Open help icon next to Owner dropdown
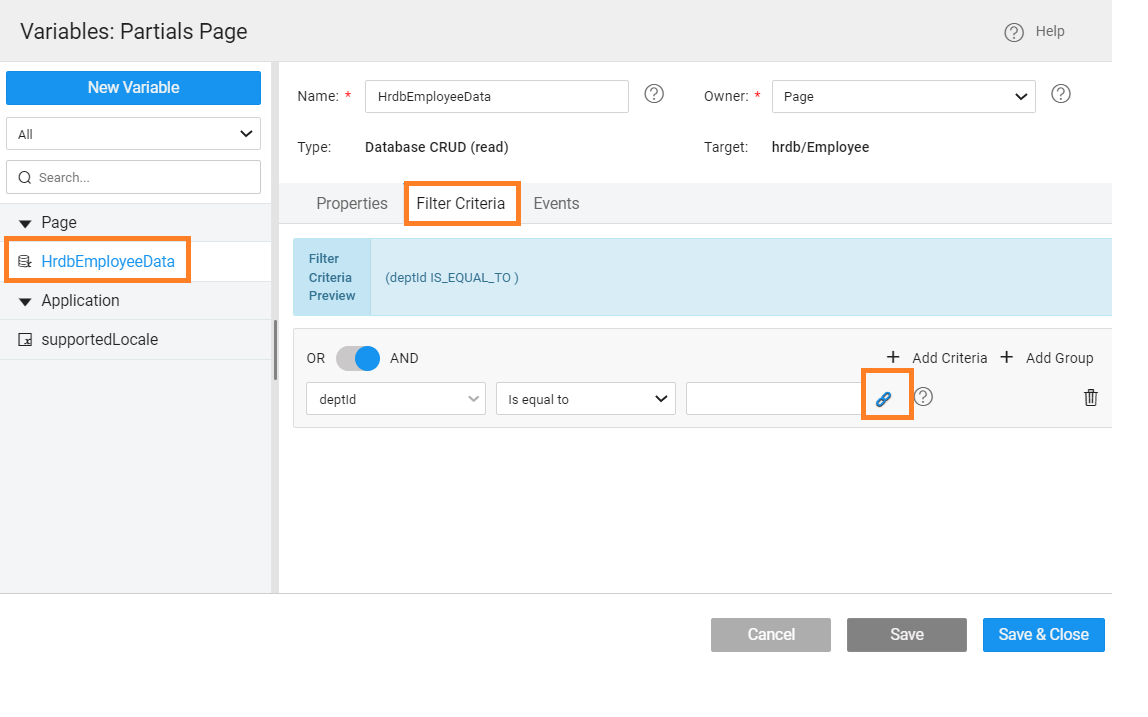The height and width of the screenshot is (717, 1148). 1061,94
